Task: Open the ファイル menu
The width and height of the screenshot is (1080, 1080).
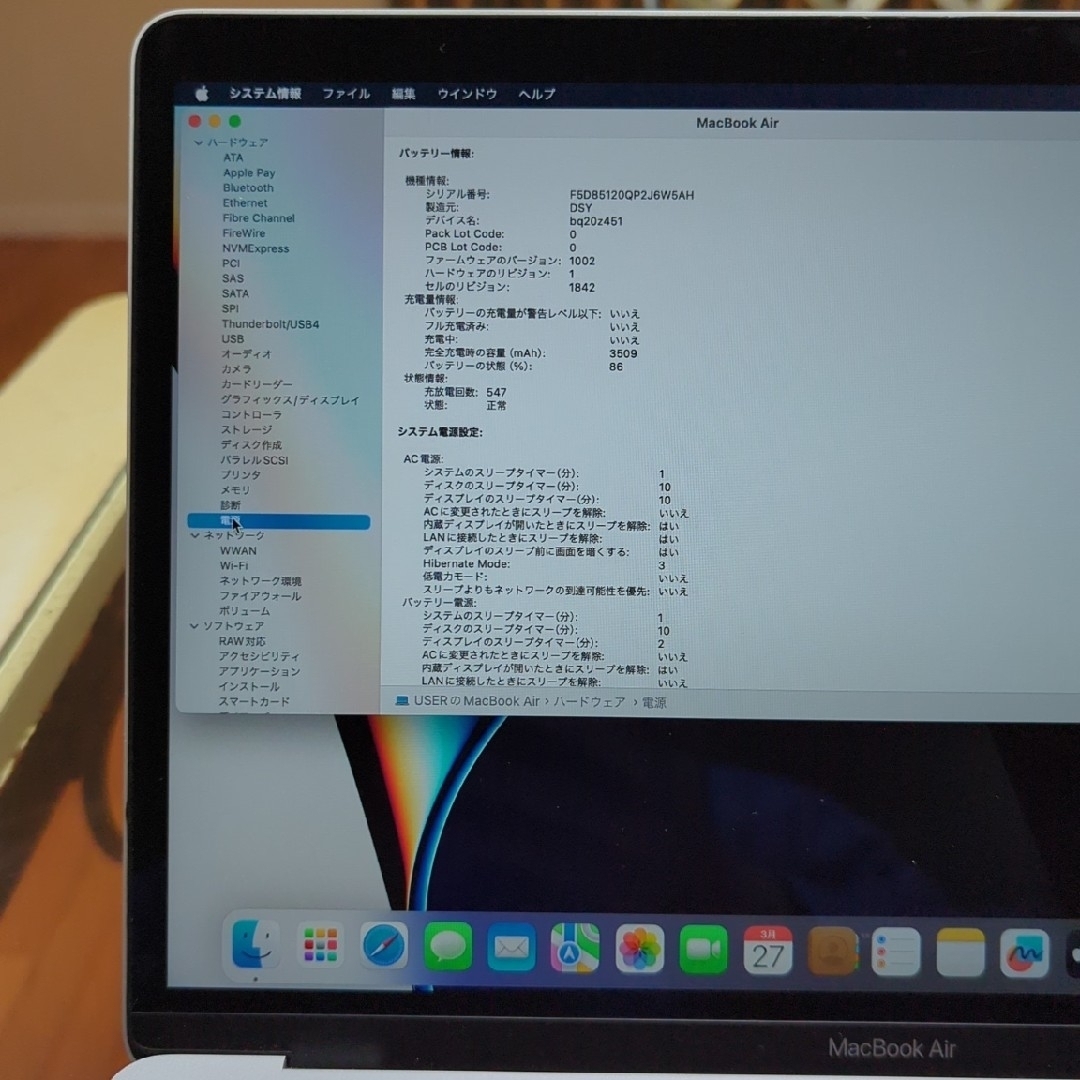Action: [346, 93]
